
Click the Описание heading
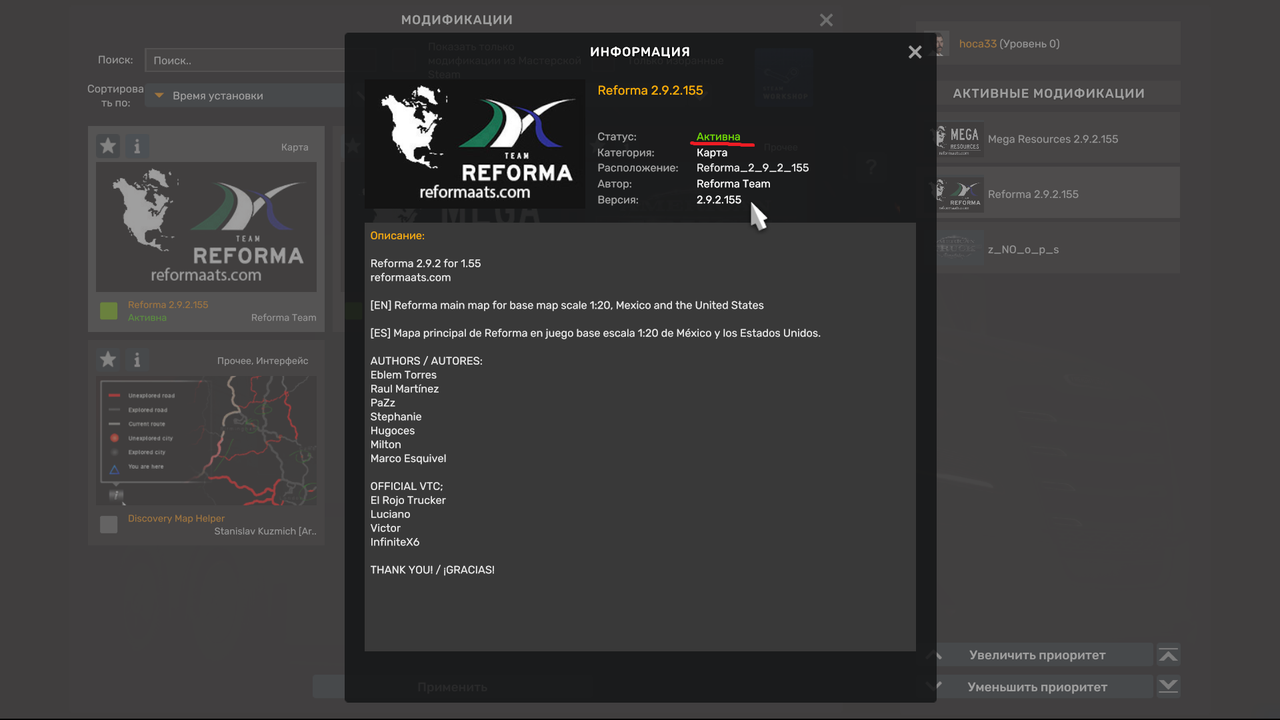click(397, 236)
